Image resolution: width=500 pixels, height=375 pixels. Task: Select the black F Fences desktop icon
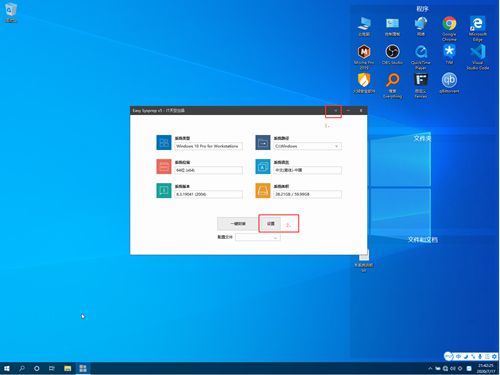[421, 86]
